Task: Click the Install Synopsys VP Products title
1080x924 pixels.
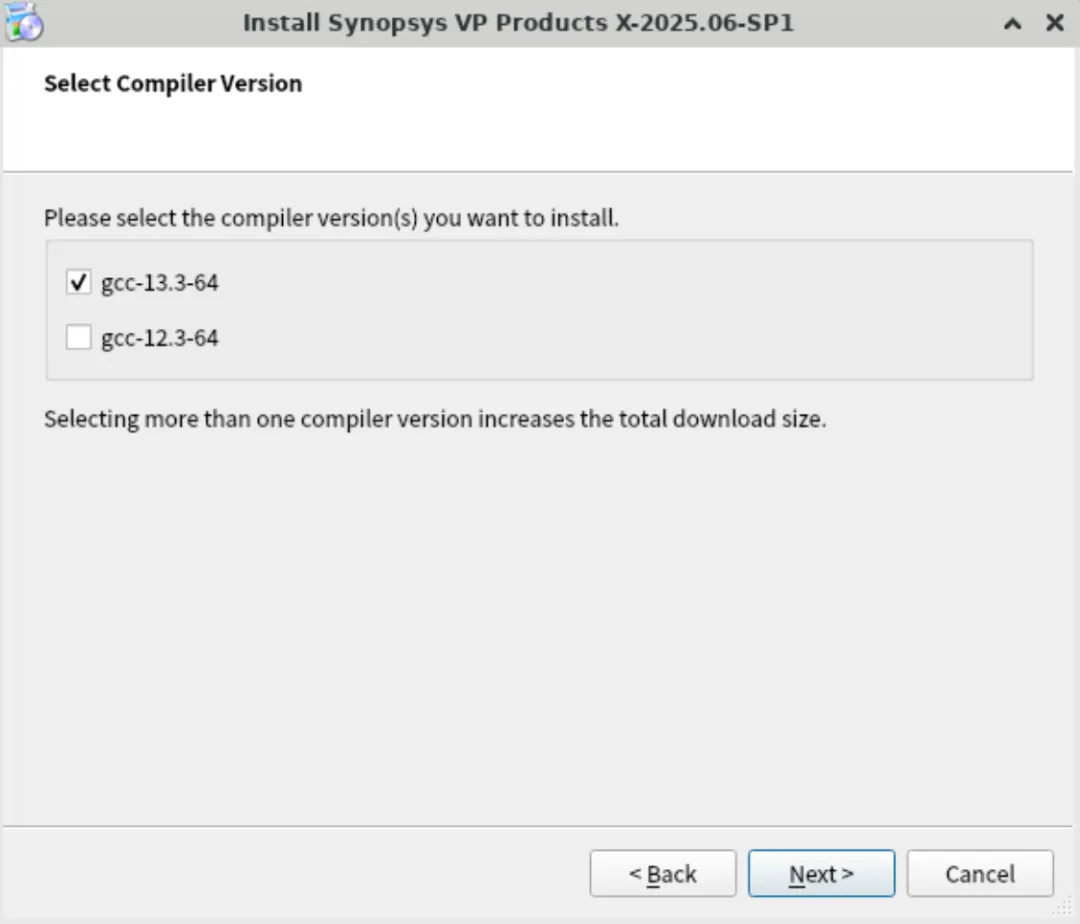Action: [518, 23]
